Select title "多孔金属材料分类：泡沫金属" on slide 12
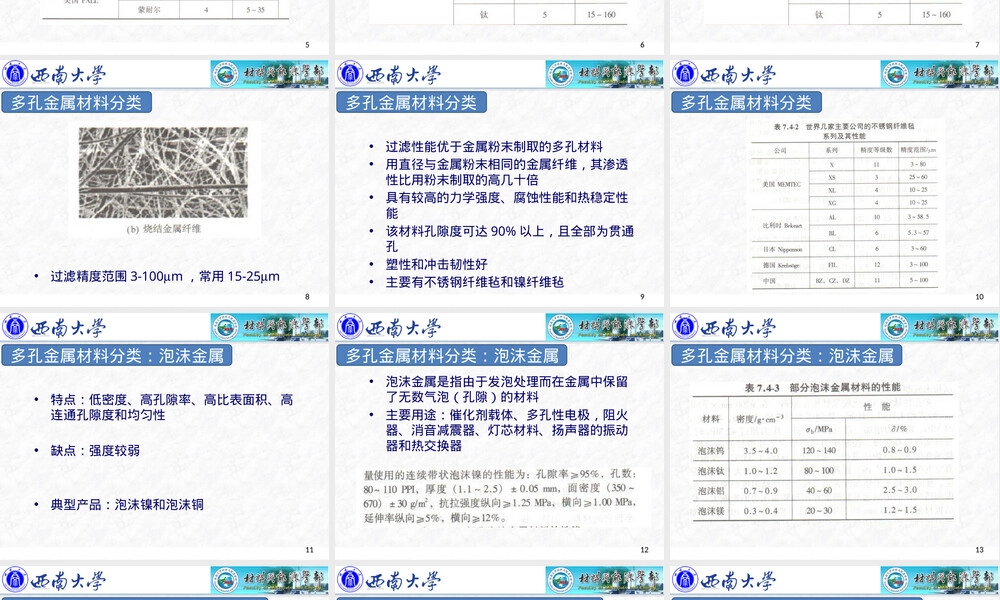Viewport: 1000px width, 600px height. (452, 356)
